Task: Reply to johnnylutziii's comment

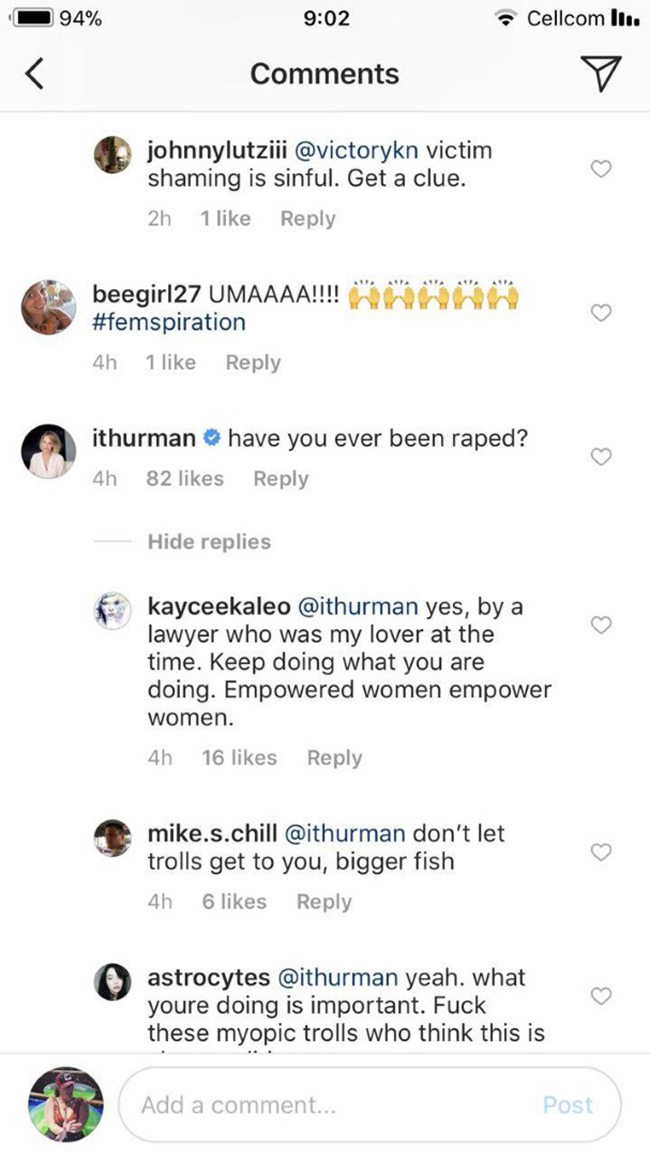Action: tap(307, 219)
